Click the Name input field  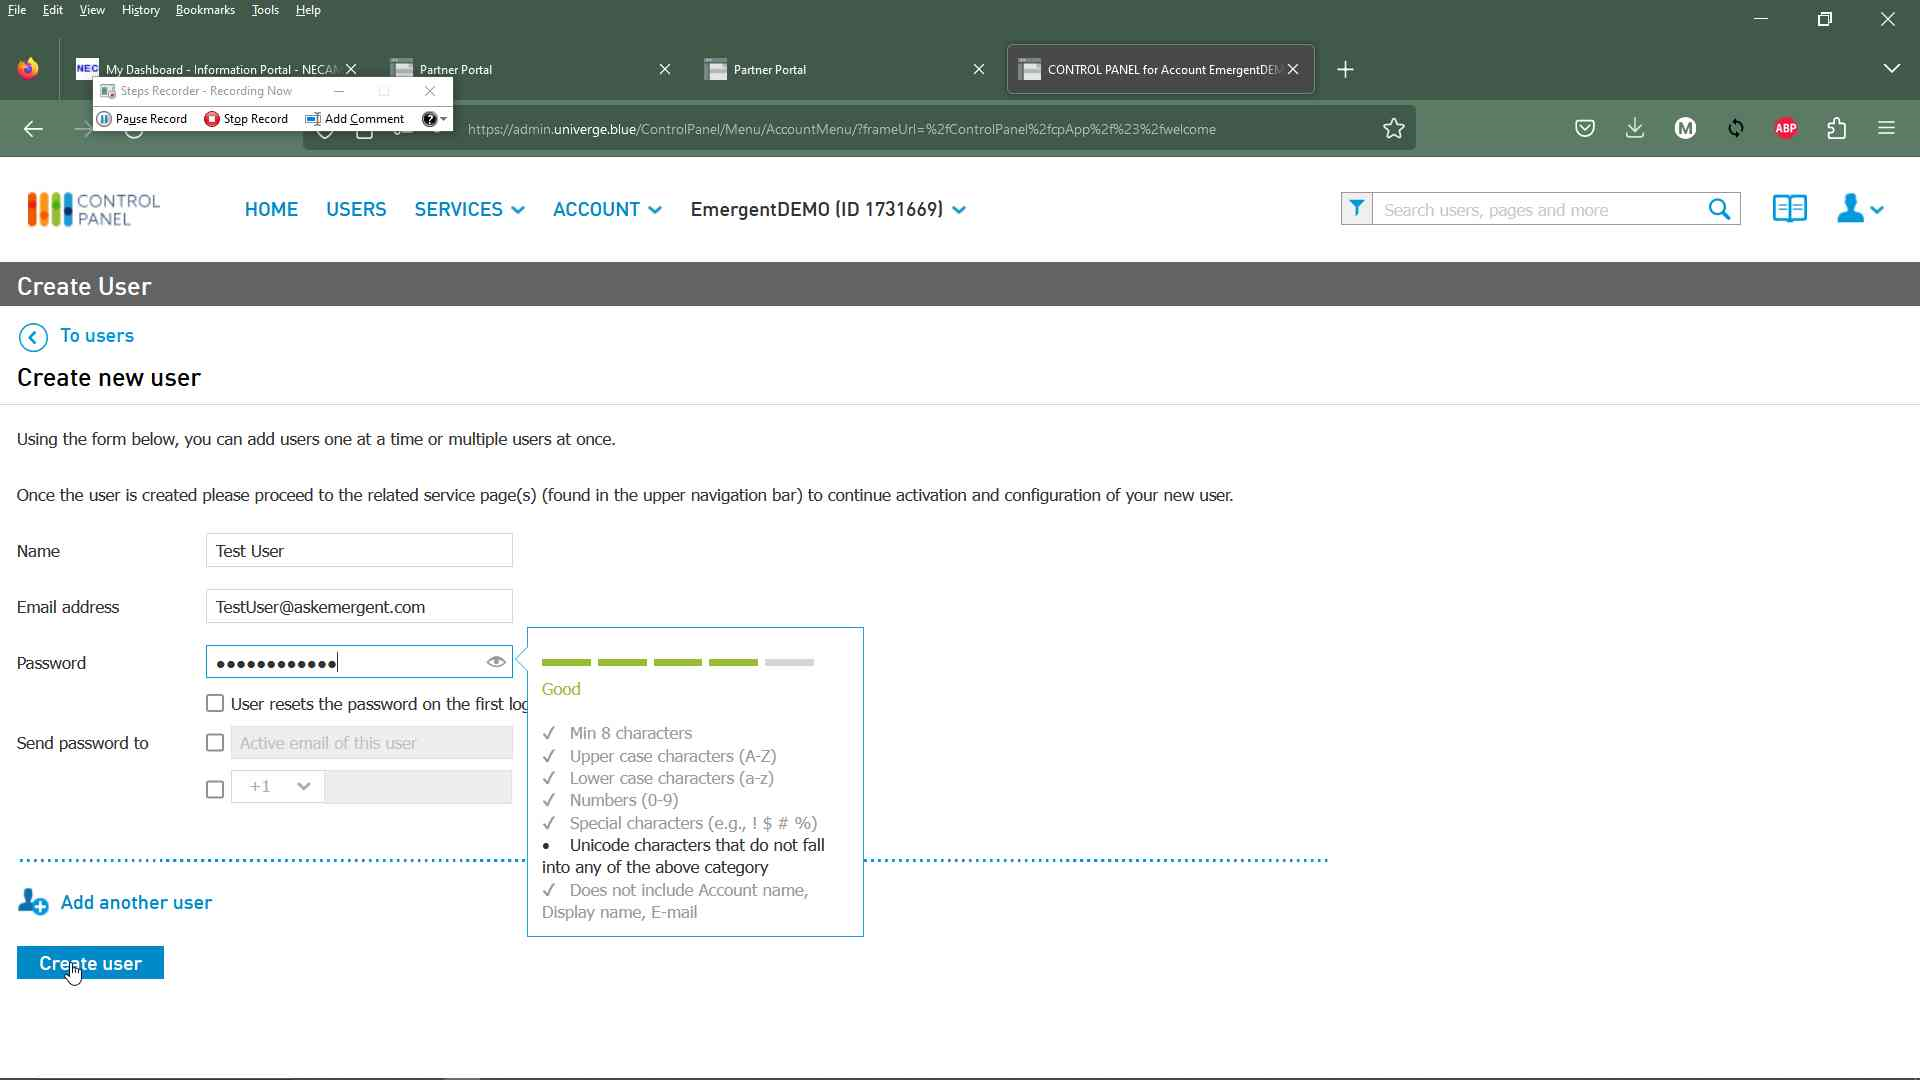(x=359, y=551)
